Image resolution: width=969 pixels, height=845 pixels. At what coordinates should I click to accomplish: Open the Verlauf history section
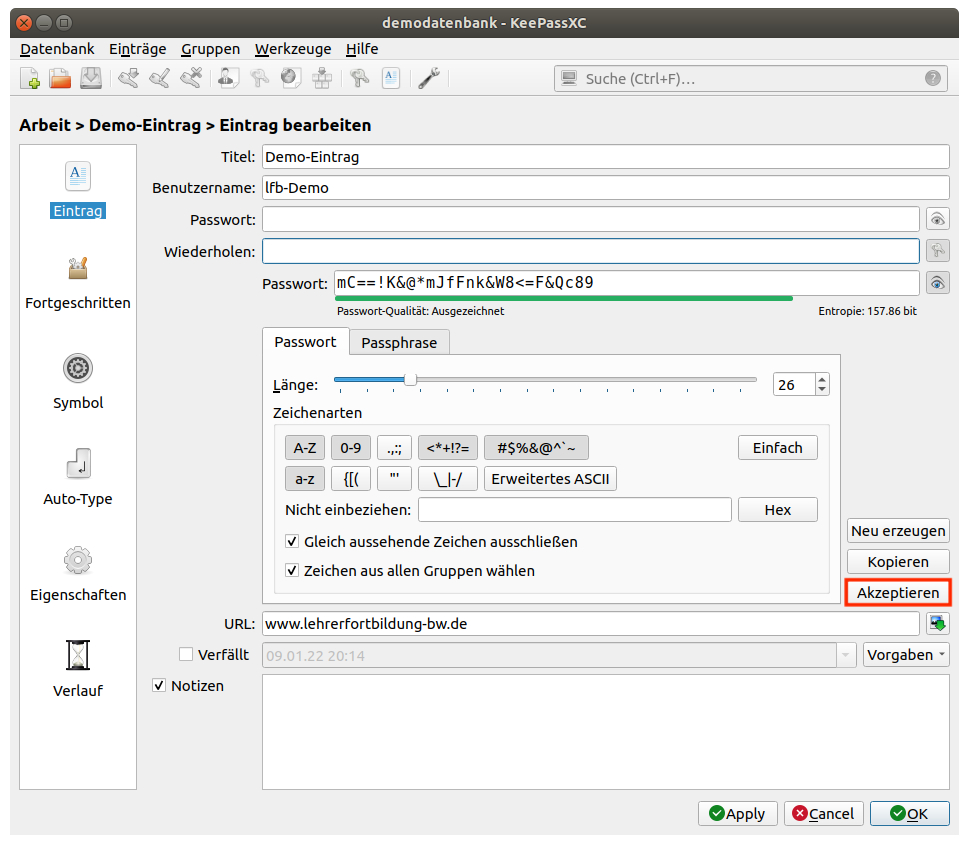pyautogui.click(x=78, y=668)
